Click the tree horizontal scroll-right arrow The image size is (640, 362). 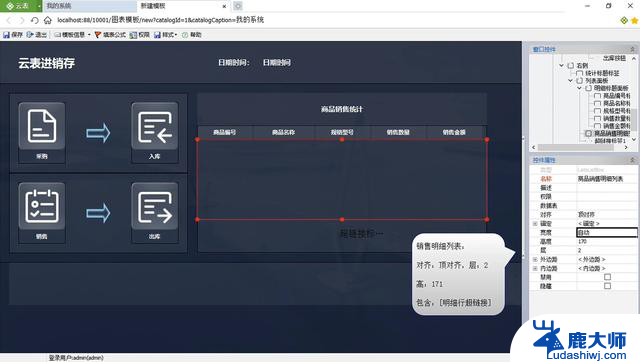[627, 147]
